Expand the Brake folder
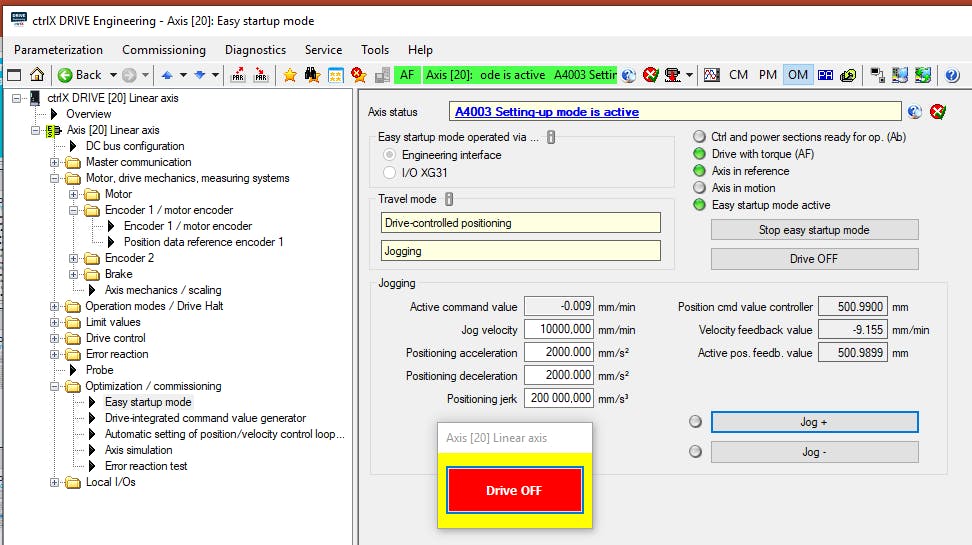This screenshot has width=972, height=545. 74,275
